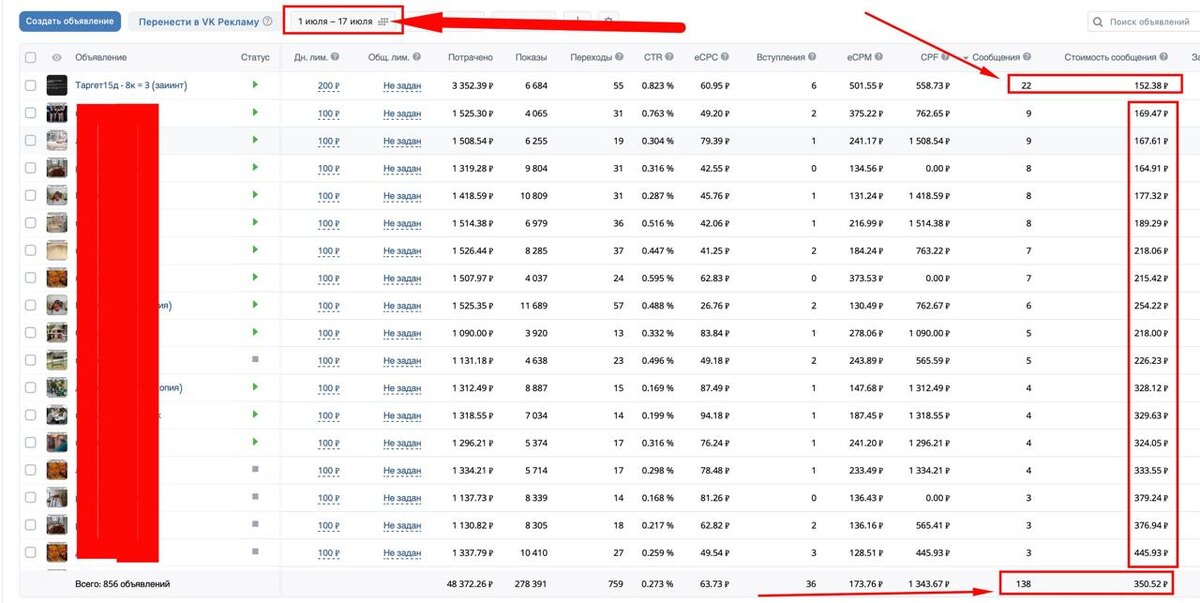Edit 100 ₽ daily limit of ad spending 1 337.79 ₽

click(x=328, y=552)
